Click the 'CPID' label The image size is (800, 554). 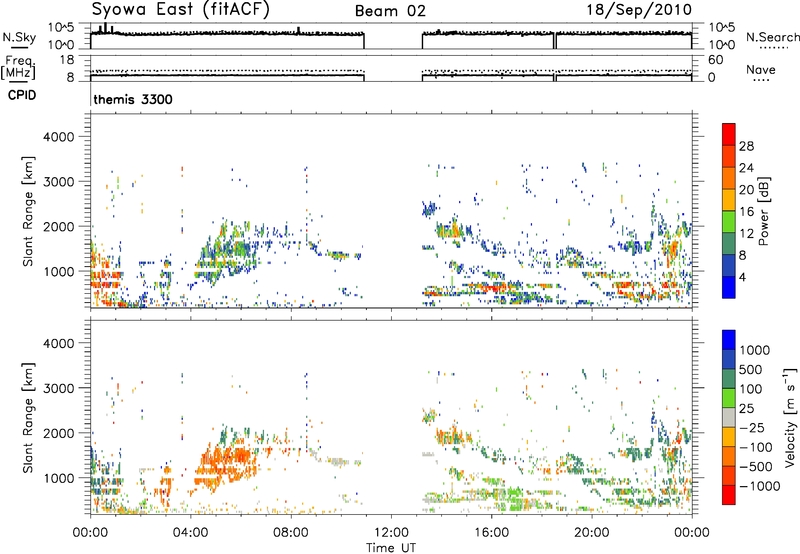(22, 95)
